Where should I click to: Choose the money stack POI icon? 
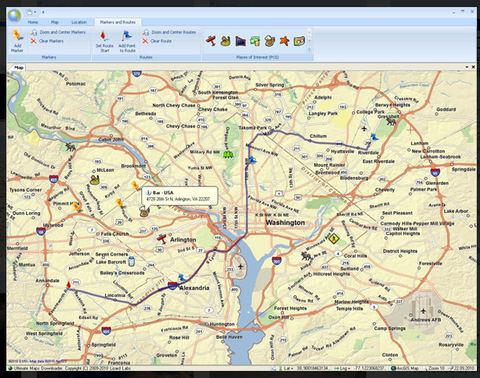click(255, 41)
